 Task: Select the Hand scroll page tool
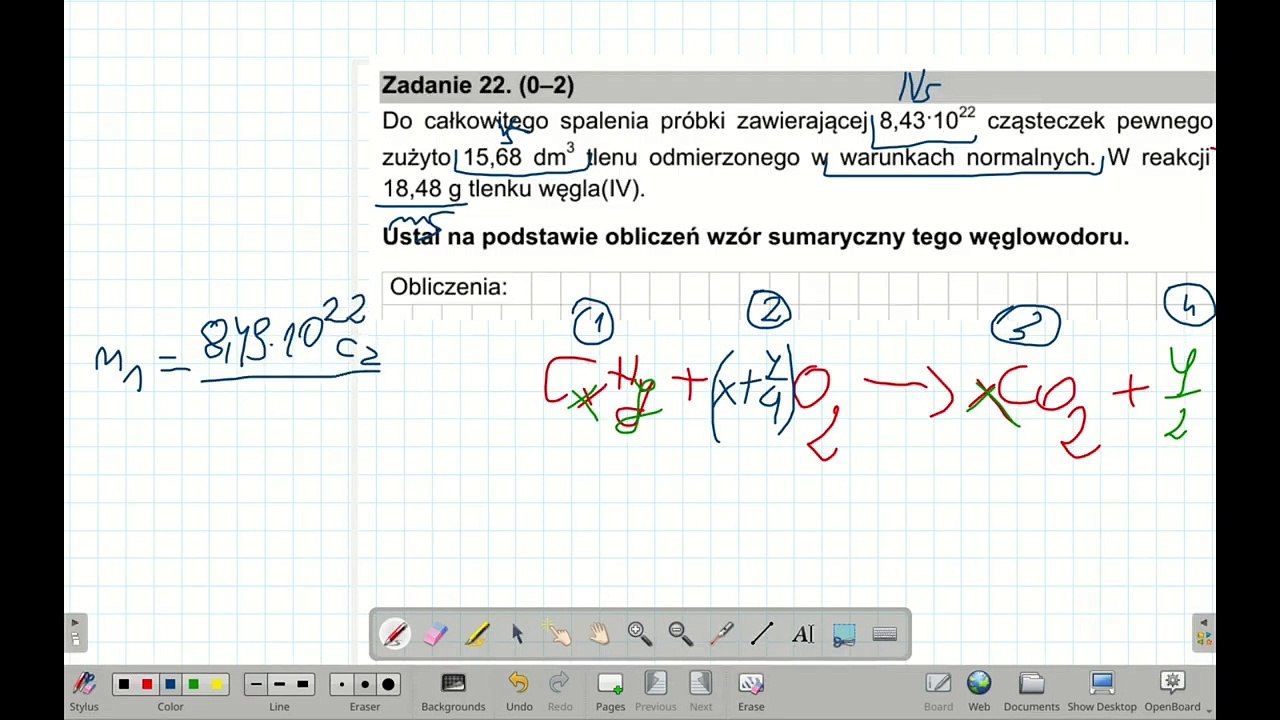pyautogui.click(x=599, y=634)
